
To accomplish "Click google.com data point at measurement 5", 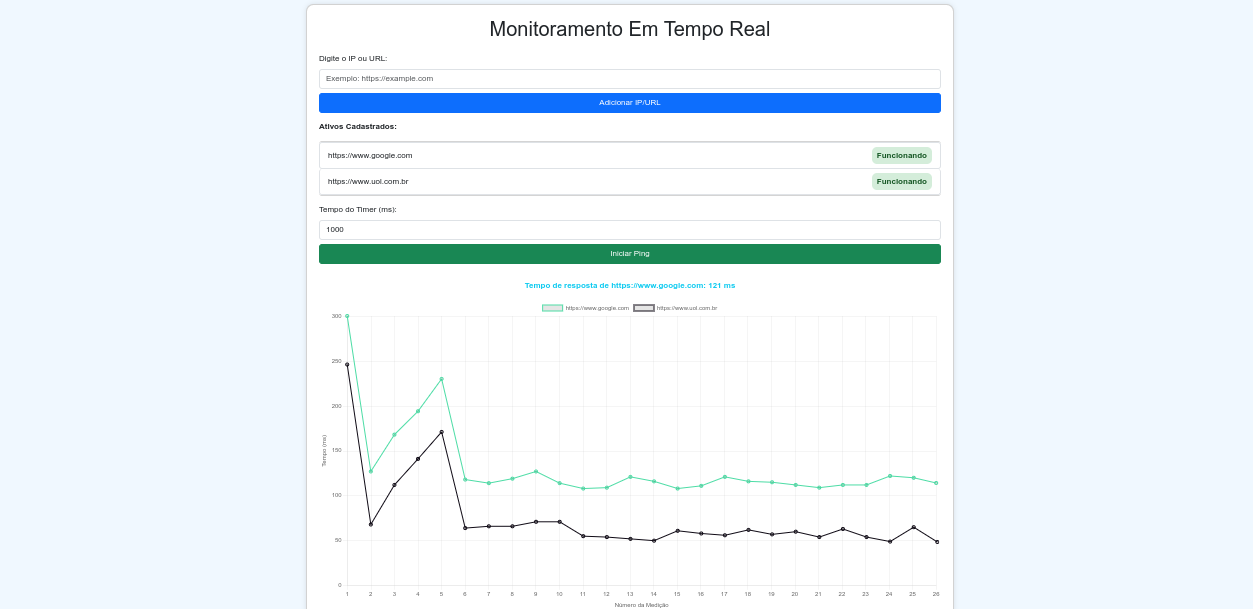I will pyautogui.click(x=441, y=379).
